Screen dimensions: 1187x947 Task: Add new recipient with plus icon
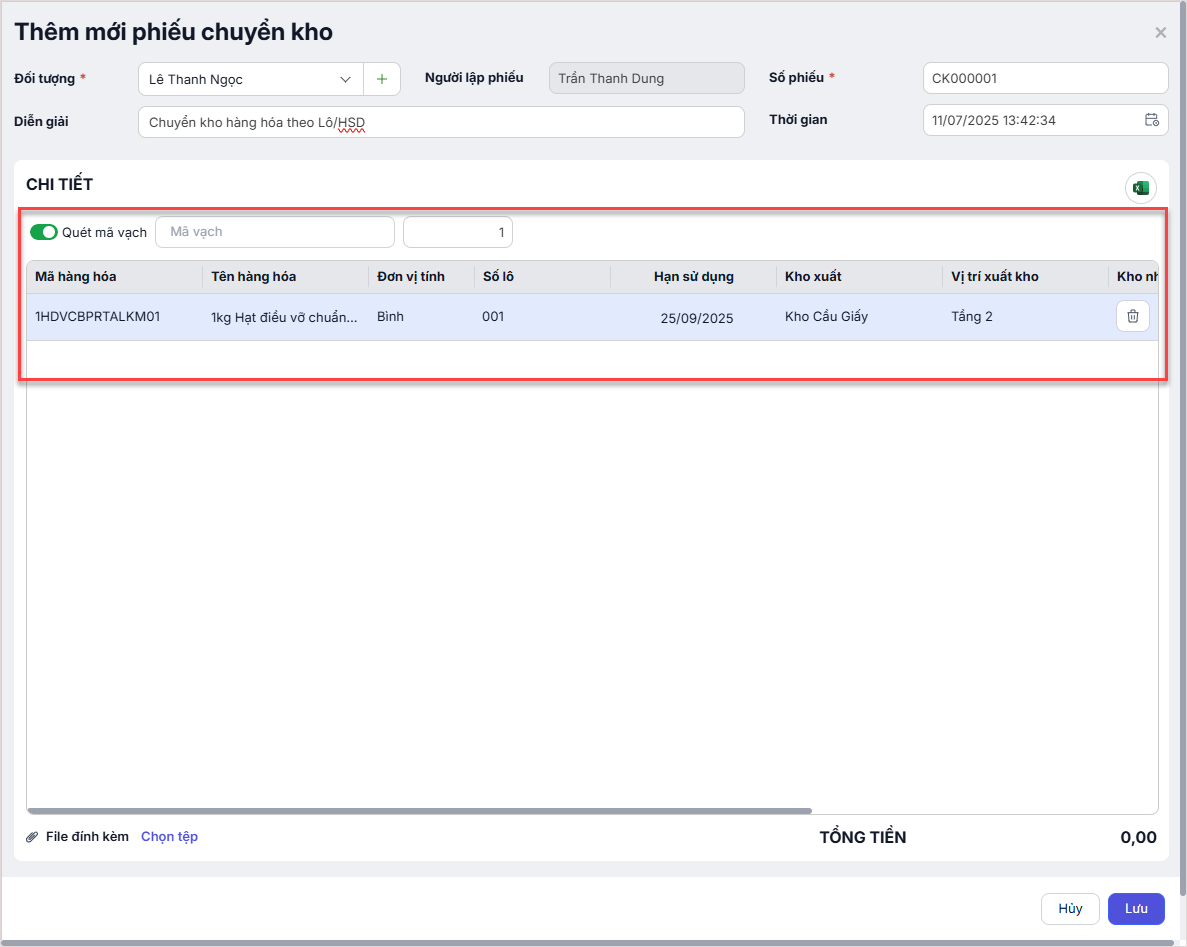click(x=381, y=79)
